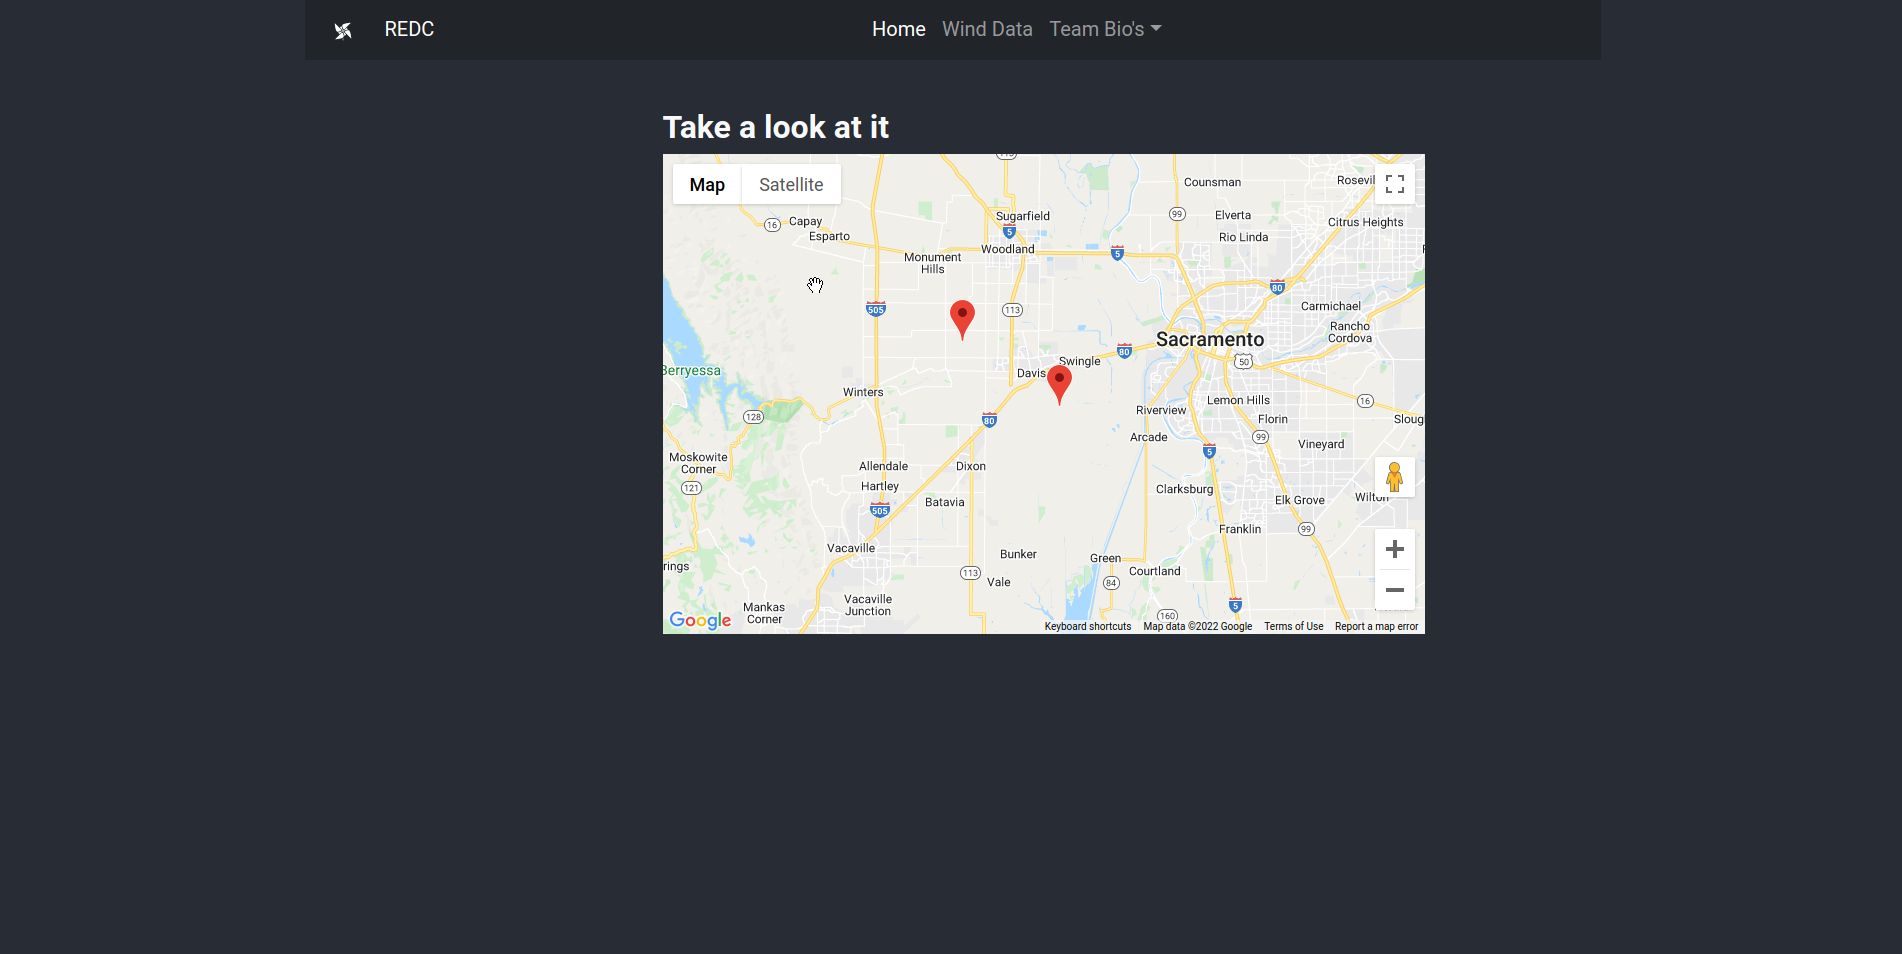The image size is (1902, 954).
Task: Expand the Team Bio's dropdown
Action: pyautogui.click(x=1105, y=29)
